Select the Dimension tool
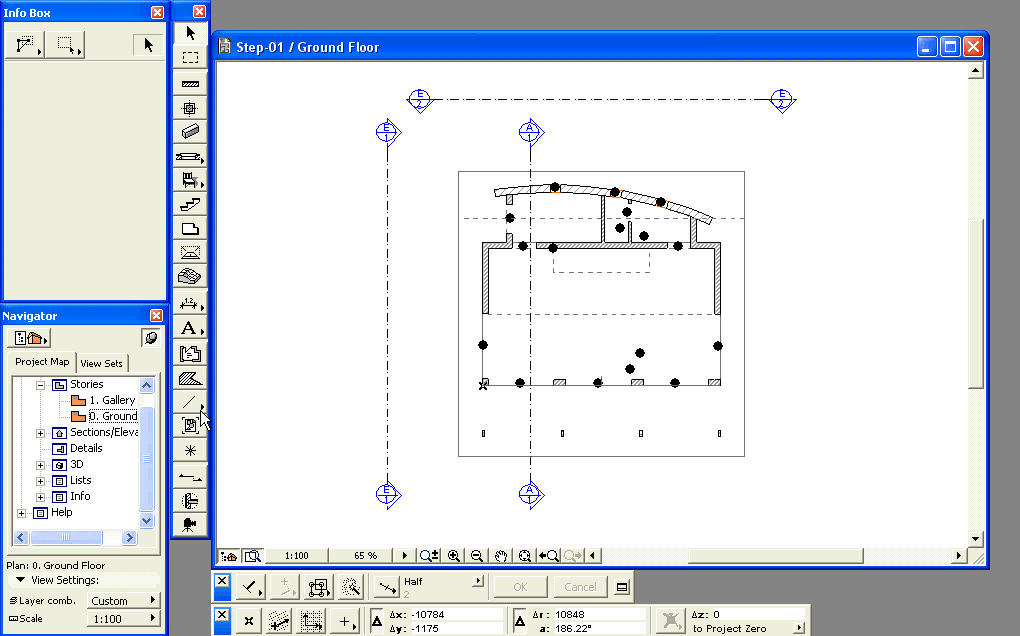1020x636 pixels. [x=190, y=303]
